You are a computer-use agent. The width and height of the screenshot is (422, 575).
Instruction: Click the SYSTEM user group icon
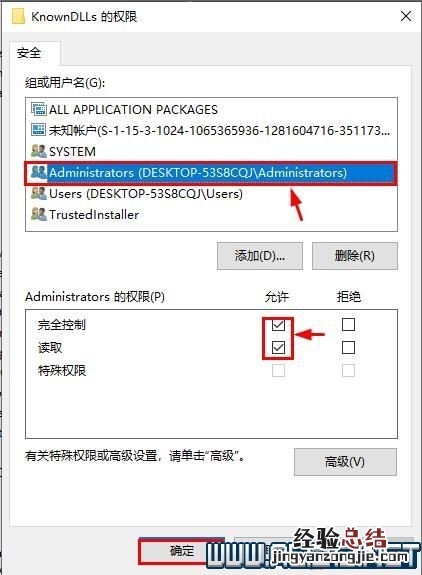pyautogui.click(x=39, y=151)
